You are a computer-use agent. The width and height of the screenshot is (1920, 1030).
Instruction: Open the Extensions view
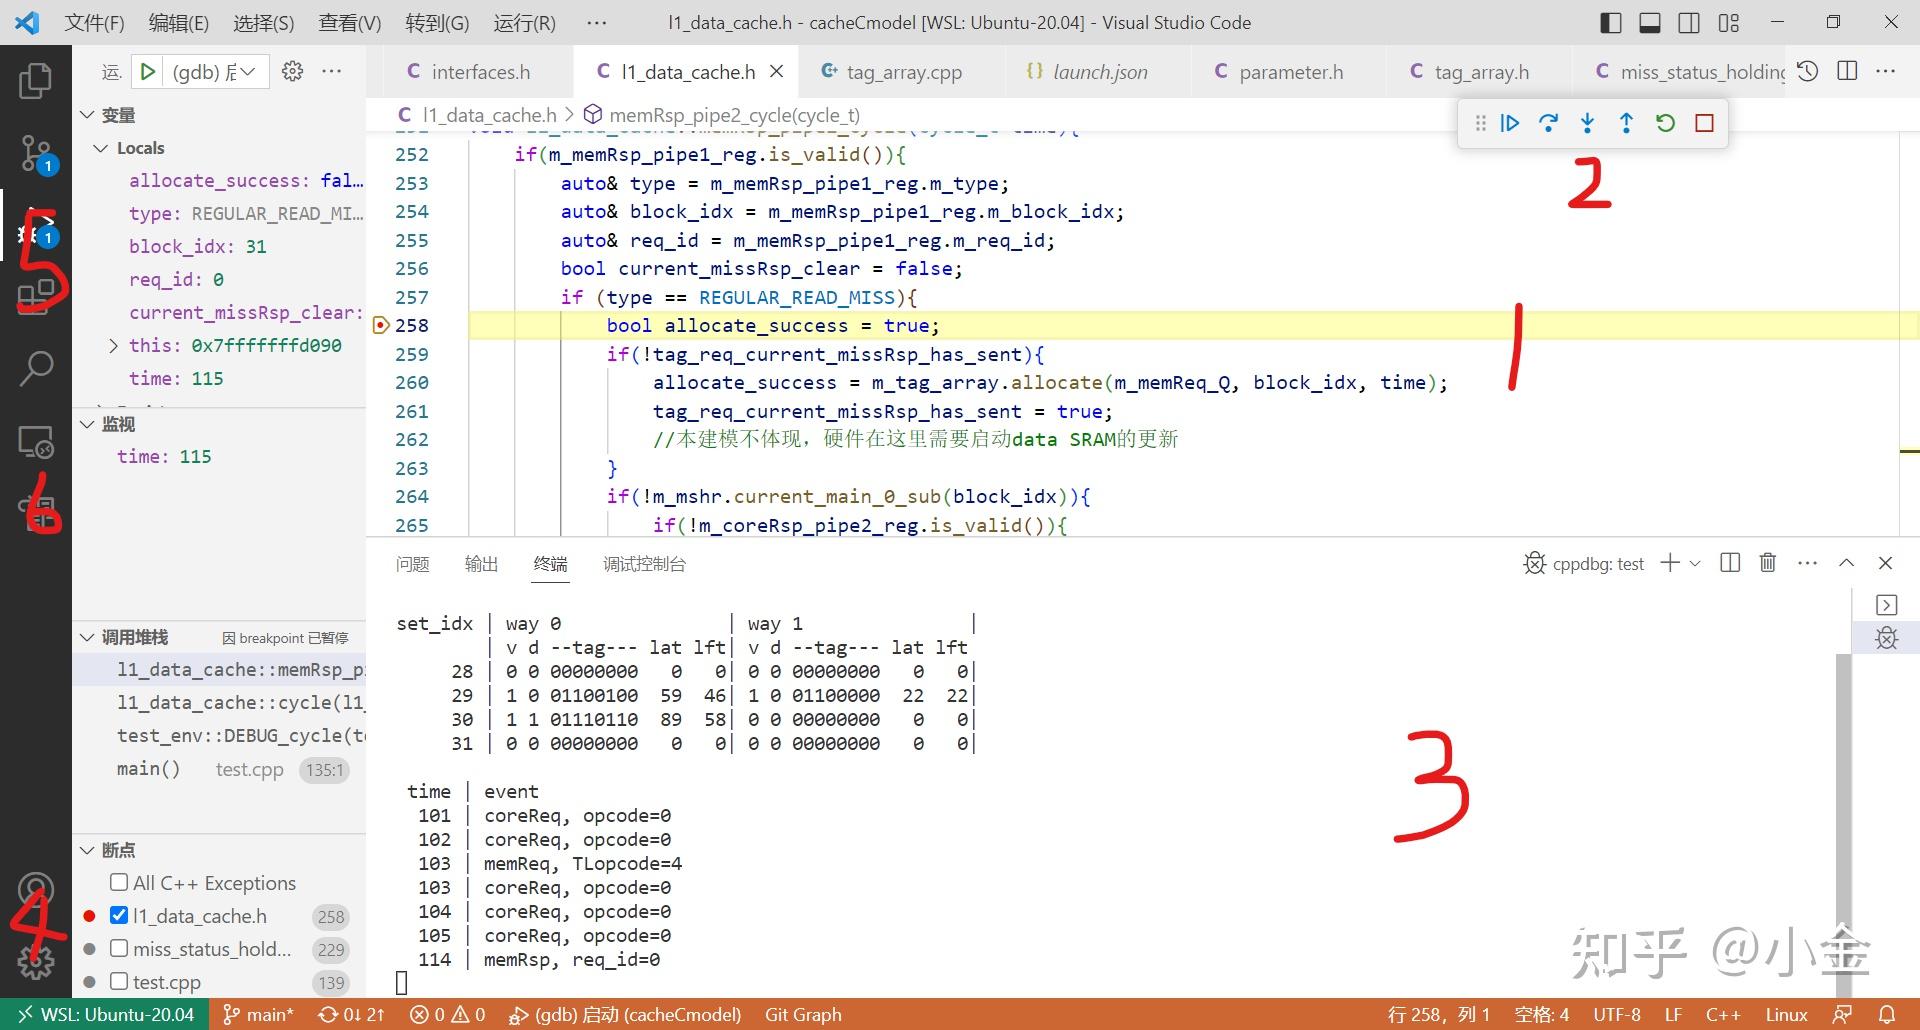(x=36, y=294)
